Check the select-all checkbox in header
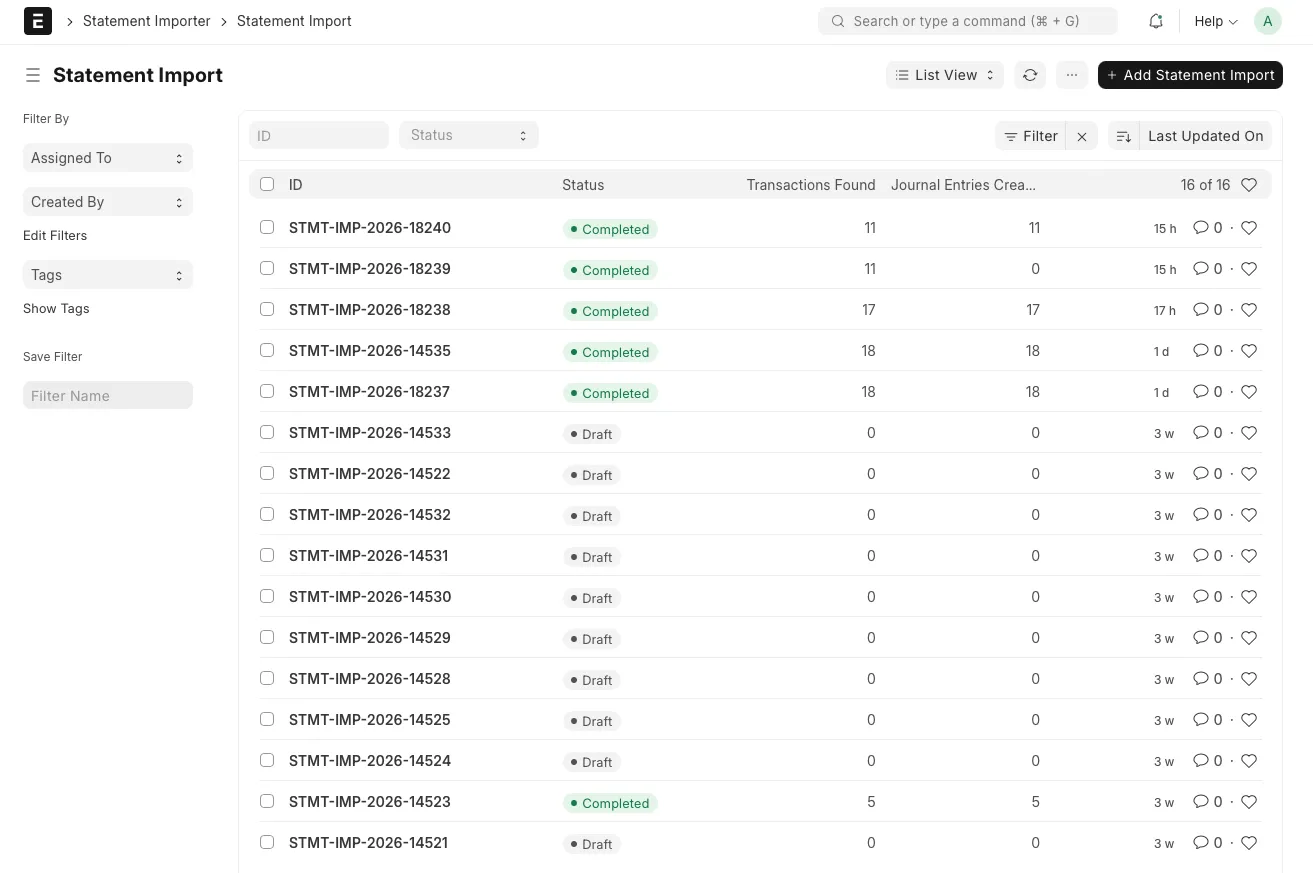The height and width of the screenshot is (873, 1313). [267, 184]
